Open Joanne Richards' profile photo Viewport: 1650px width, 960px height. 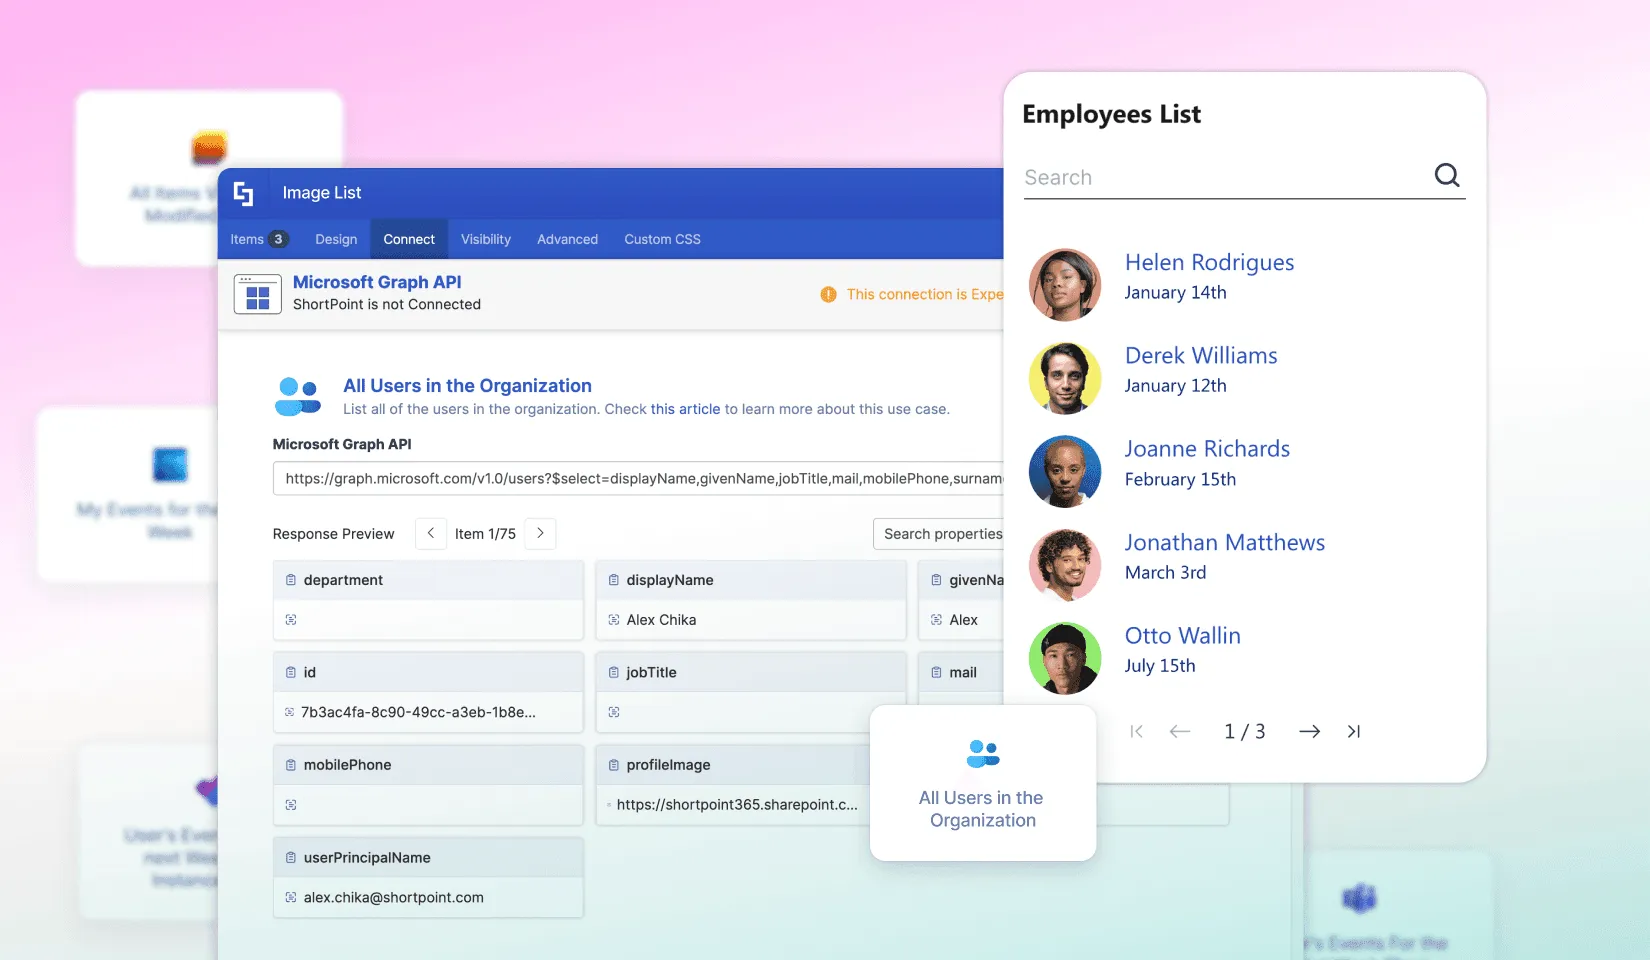coord(1065,471)
